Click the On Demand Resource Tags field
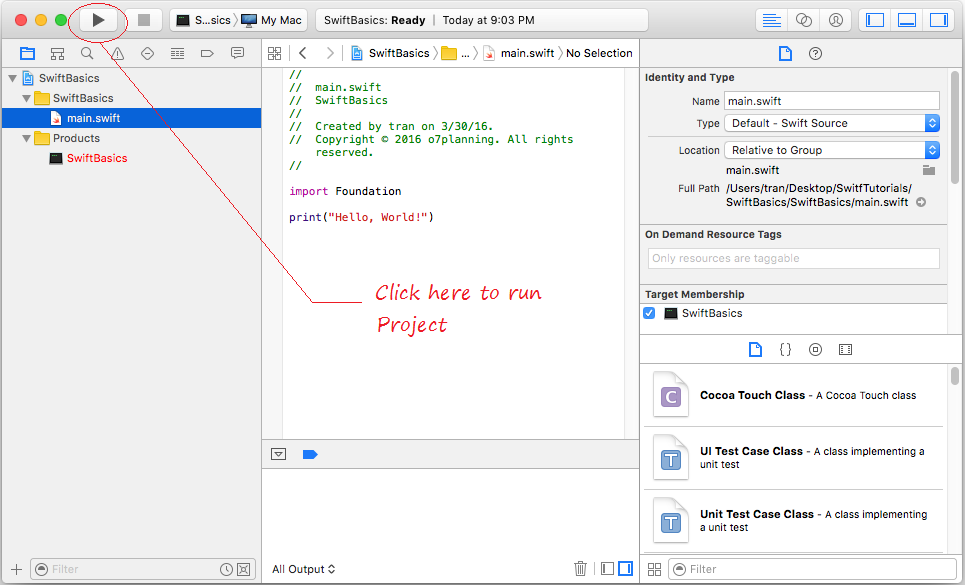The image size is (965, 585). point(794,258)
